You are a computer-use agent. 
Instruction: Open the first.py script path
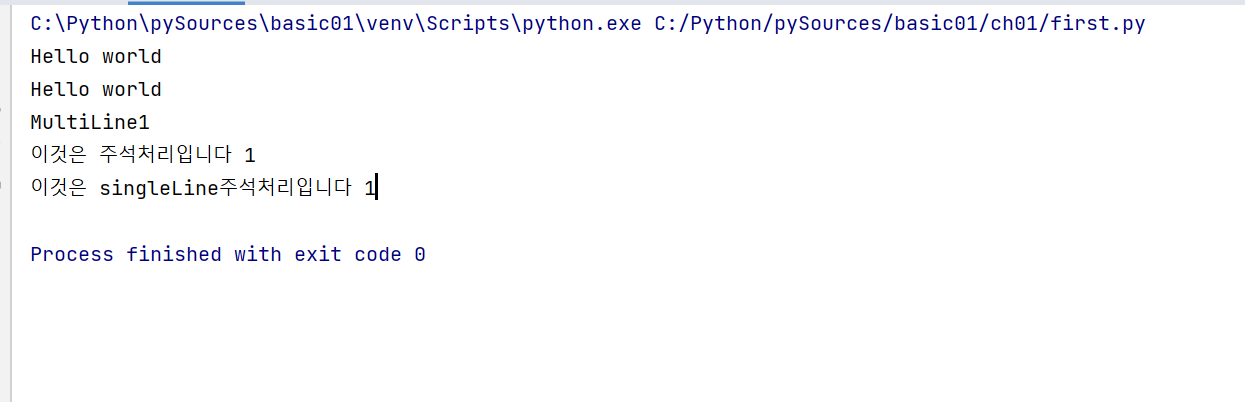click(900, 24)
